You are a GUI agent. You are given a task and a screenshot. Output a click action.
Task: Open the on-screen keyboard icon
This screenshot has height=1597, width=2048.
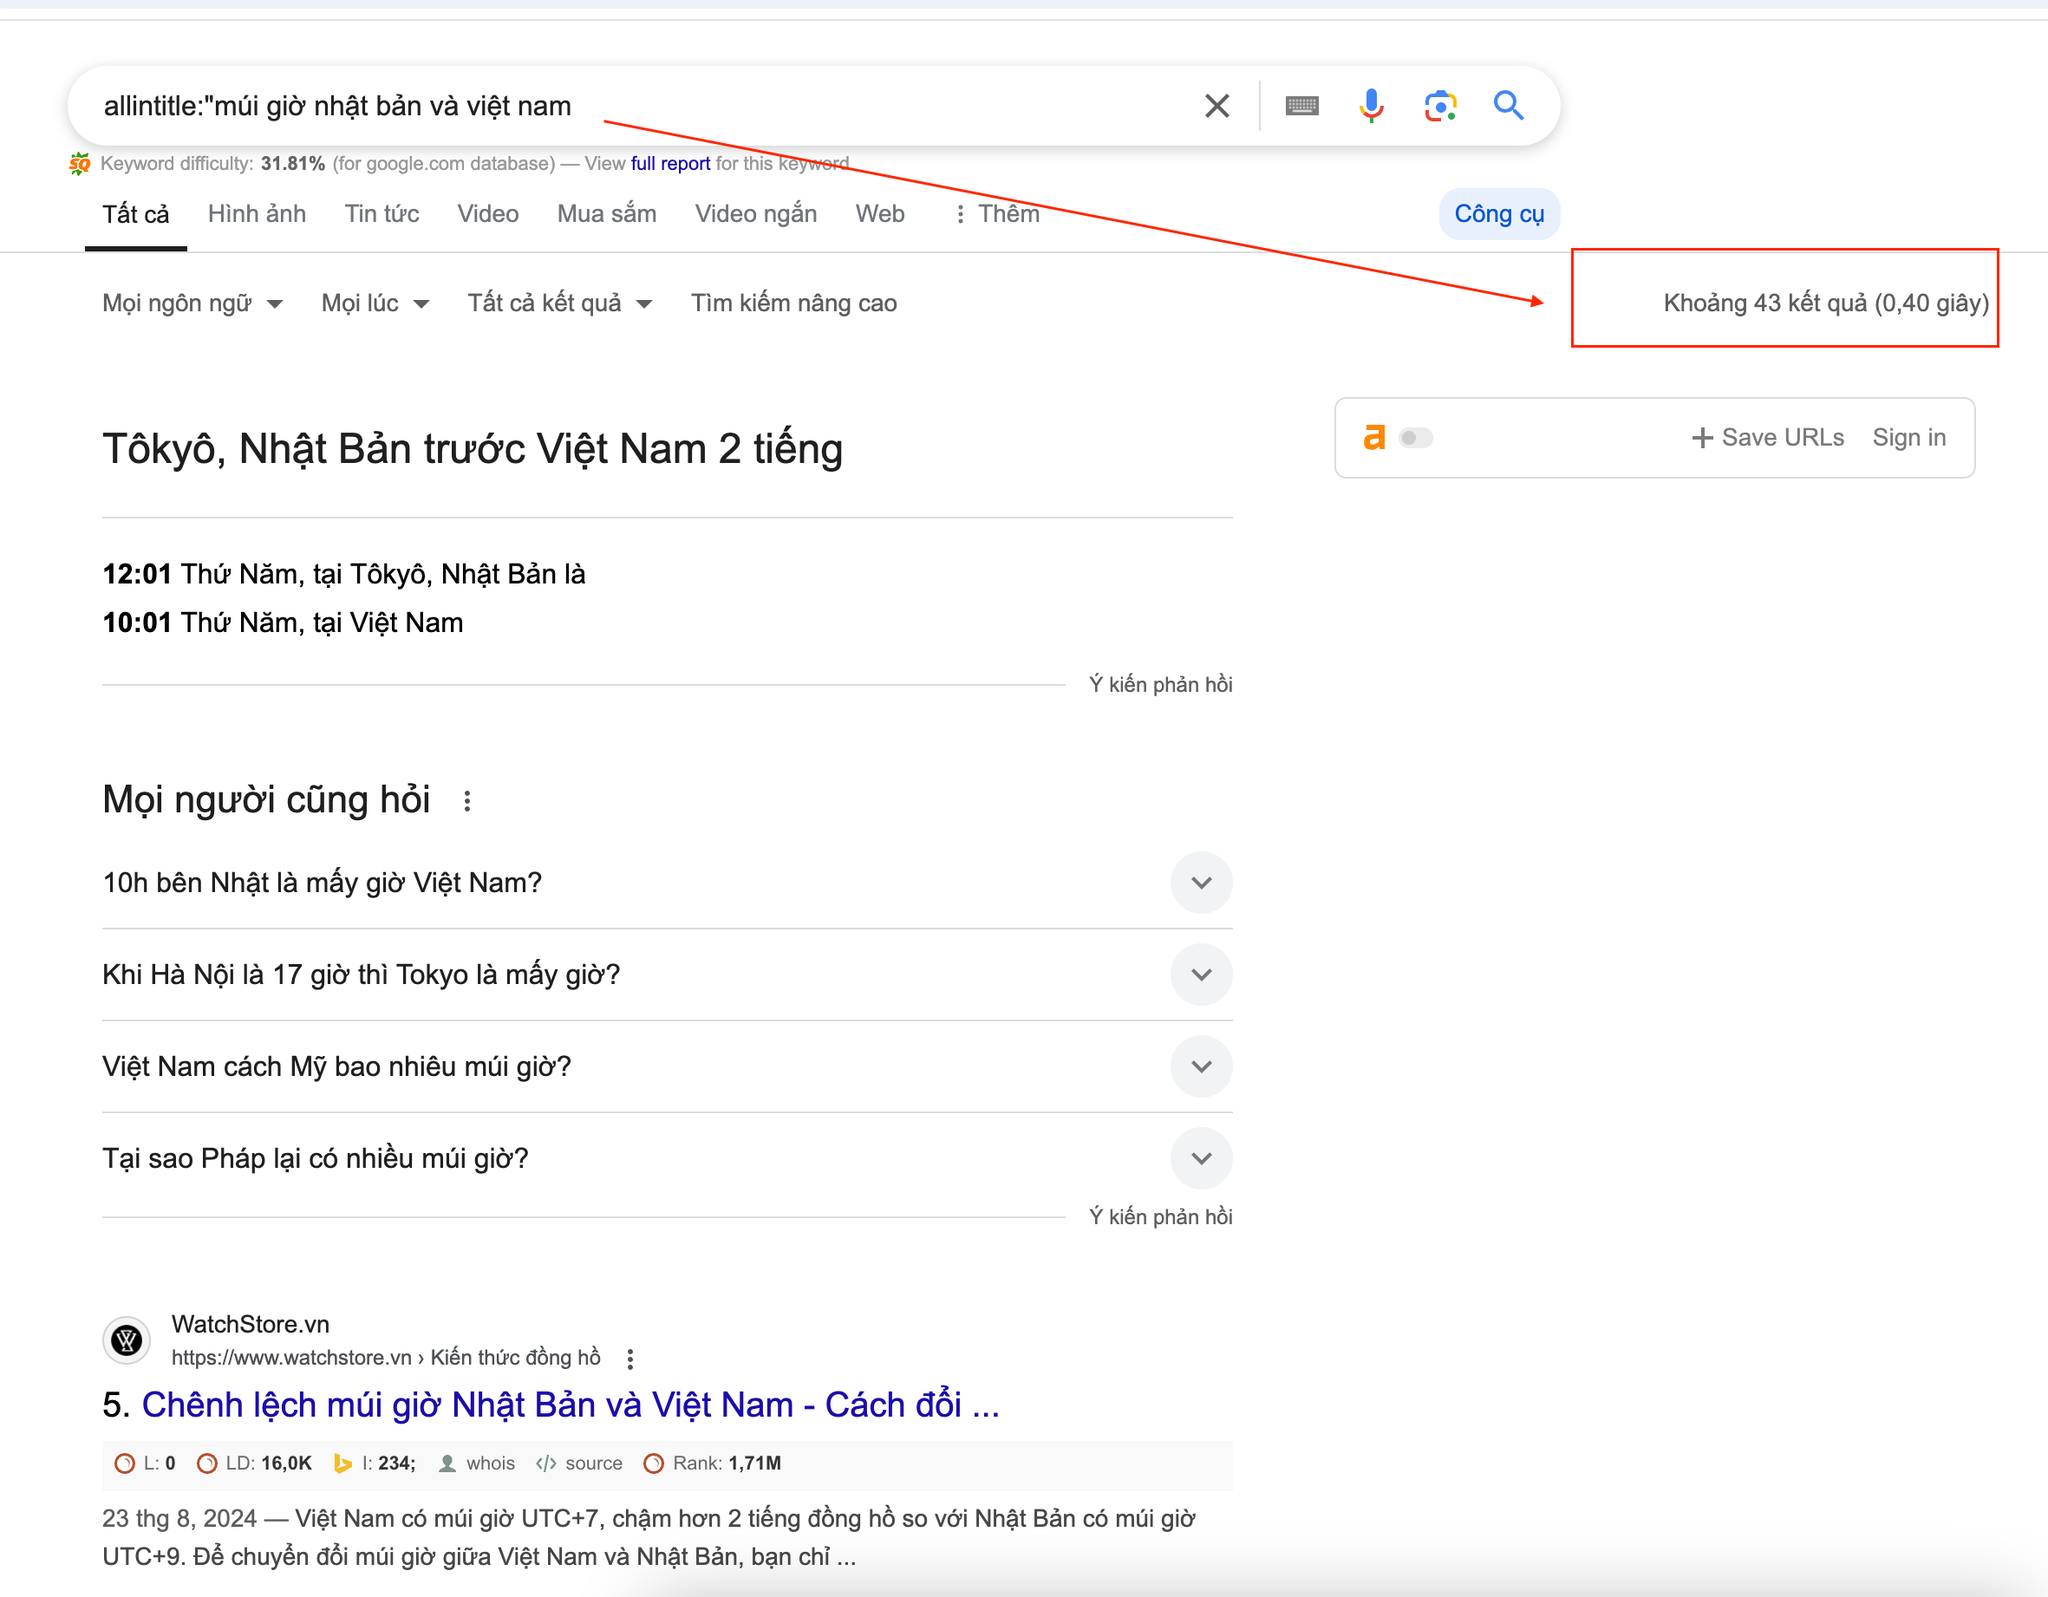click(1301, 106)
